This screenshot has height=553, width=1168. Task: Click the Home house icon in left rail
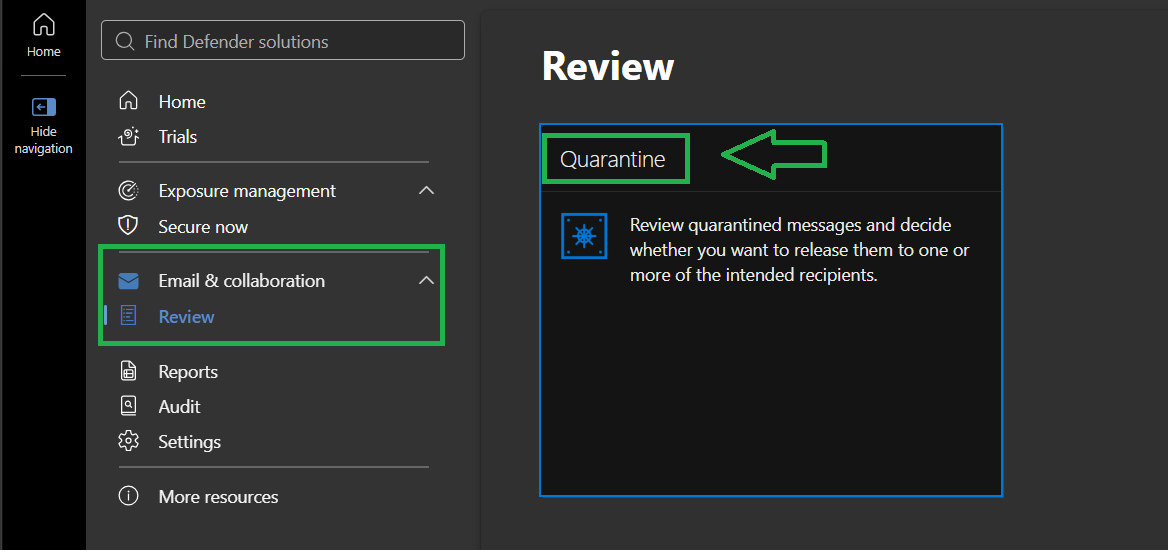[x=43, y=25]
